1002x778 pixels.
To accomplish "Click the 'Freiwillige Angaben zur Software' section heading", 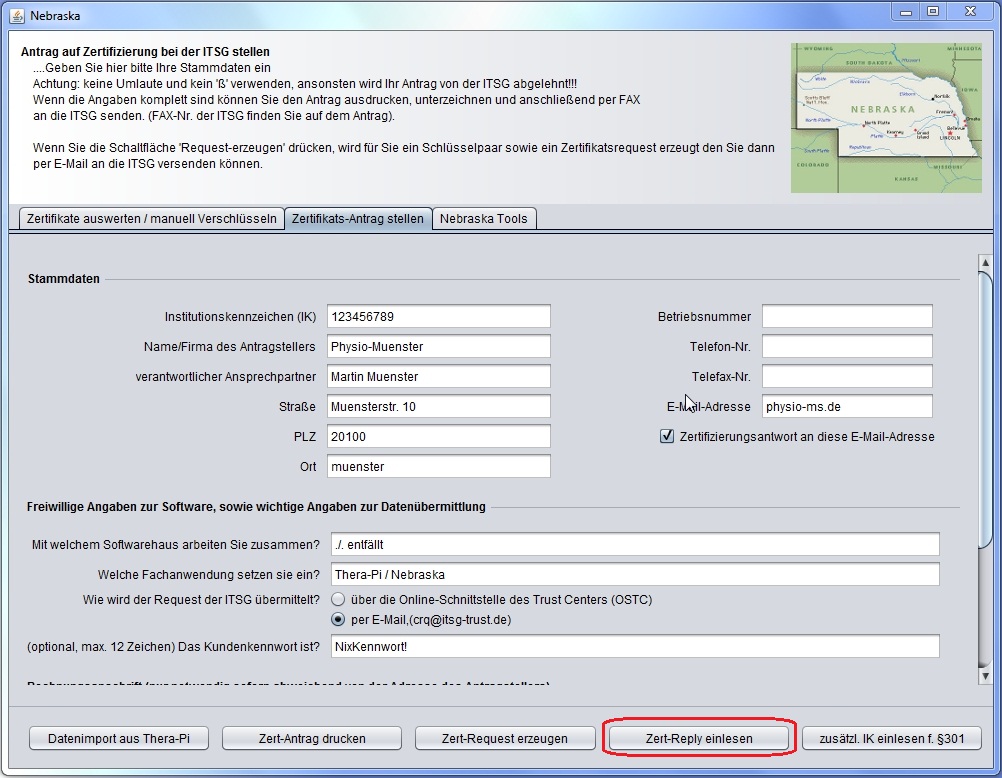I will coord(256,506).
